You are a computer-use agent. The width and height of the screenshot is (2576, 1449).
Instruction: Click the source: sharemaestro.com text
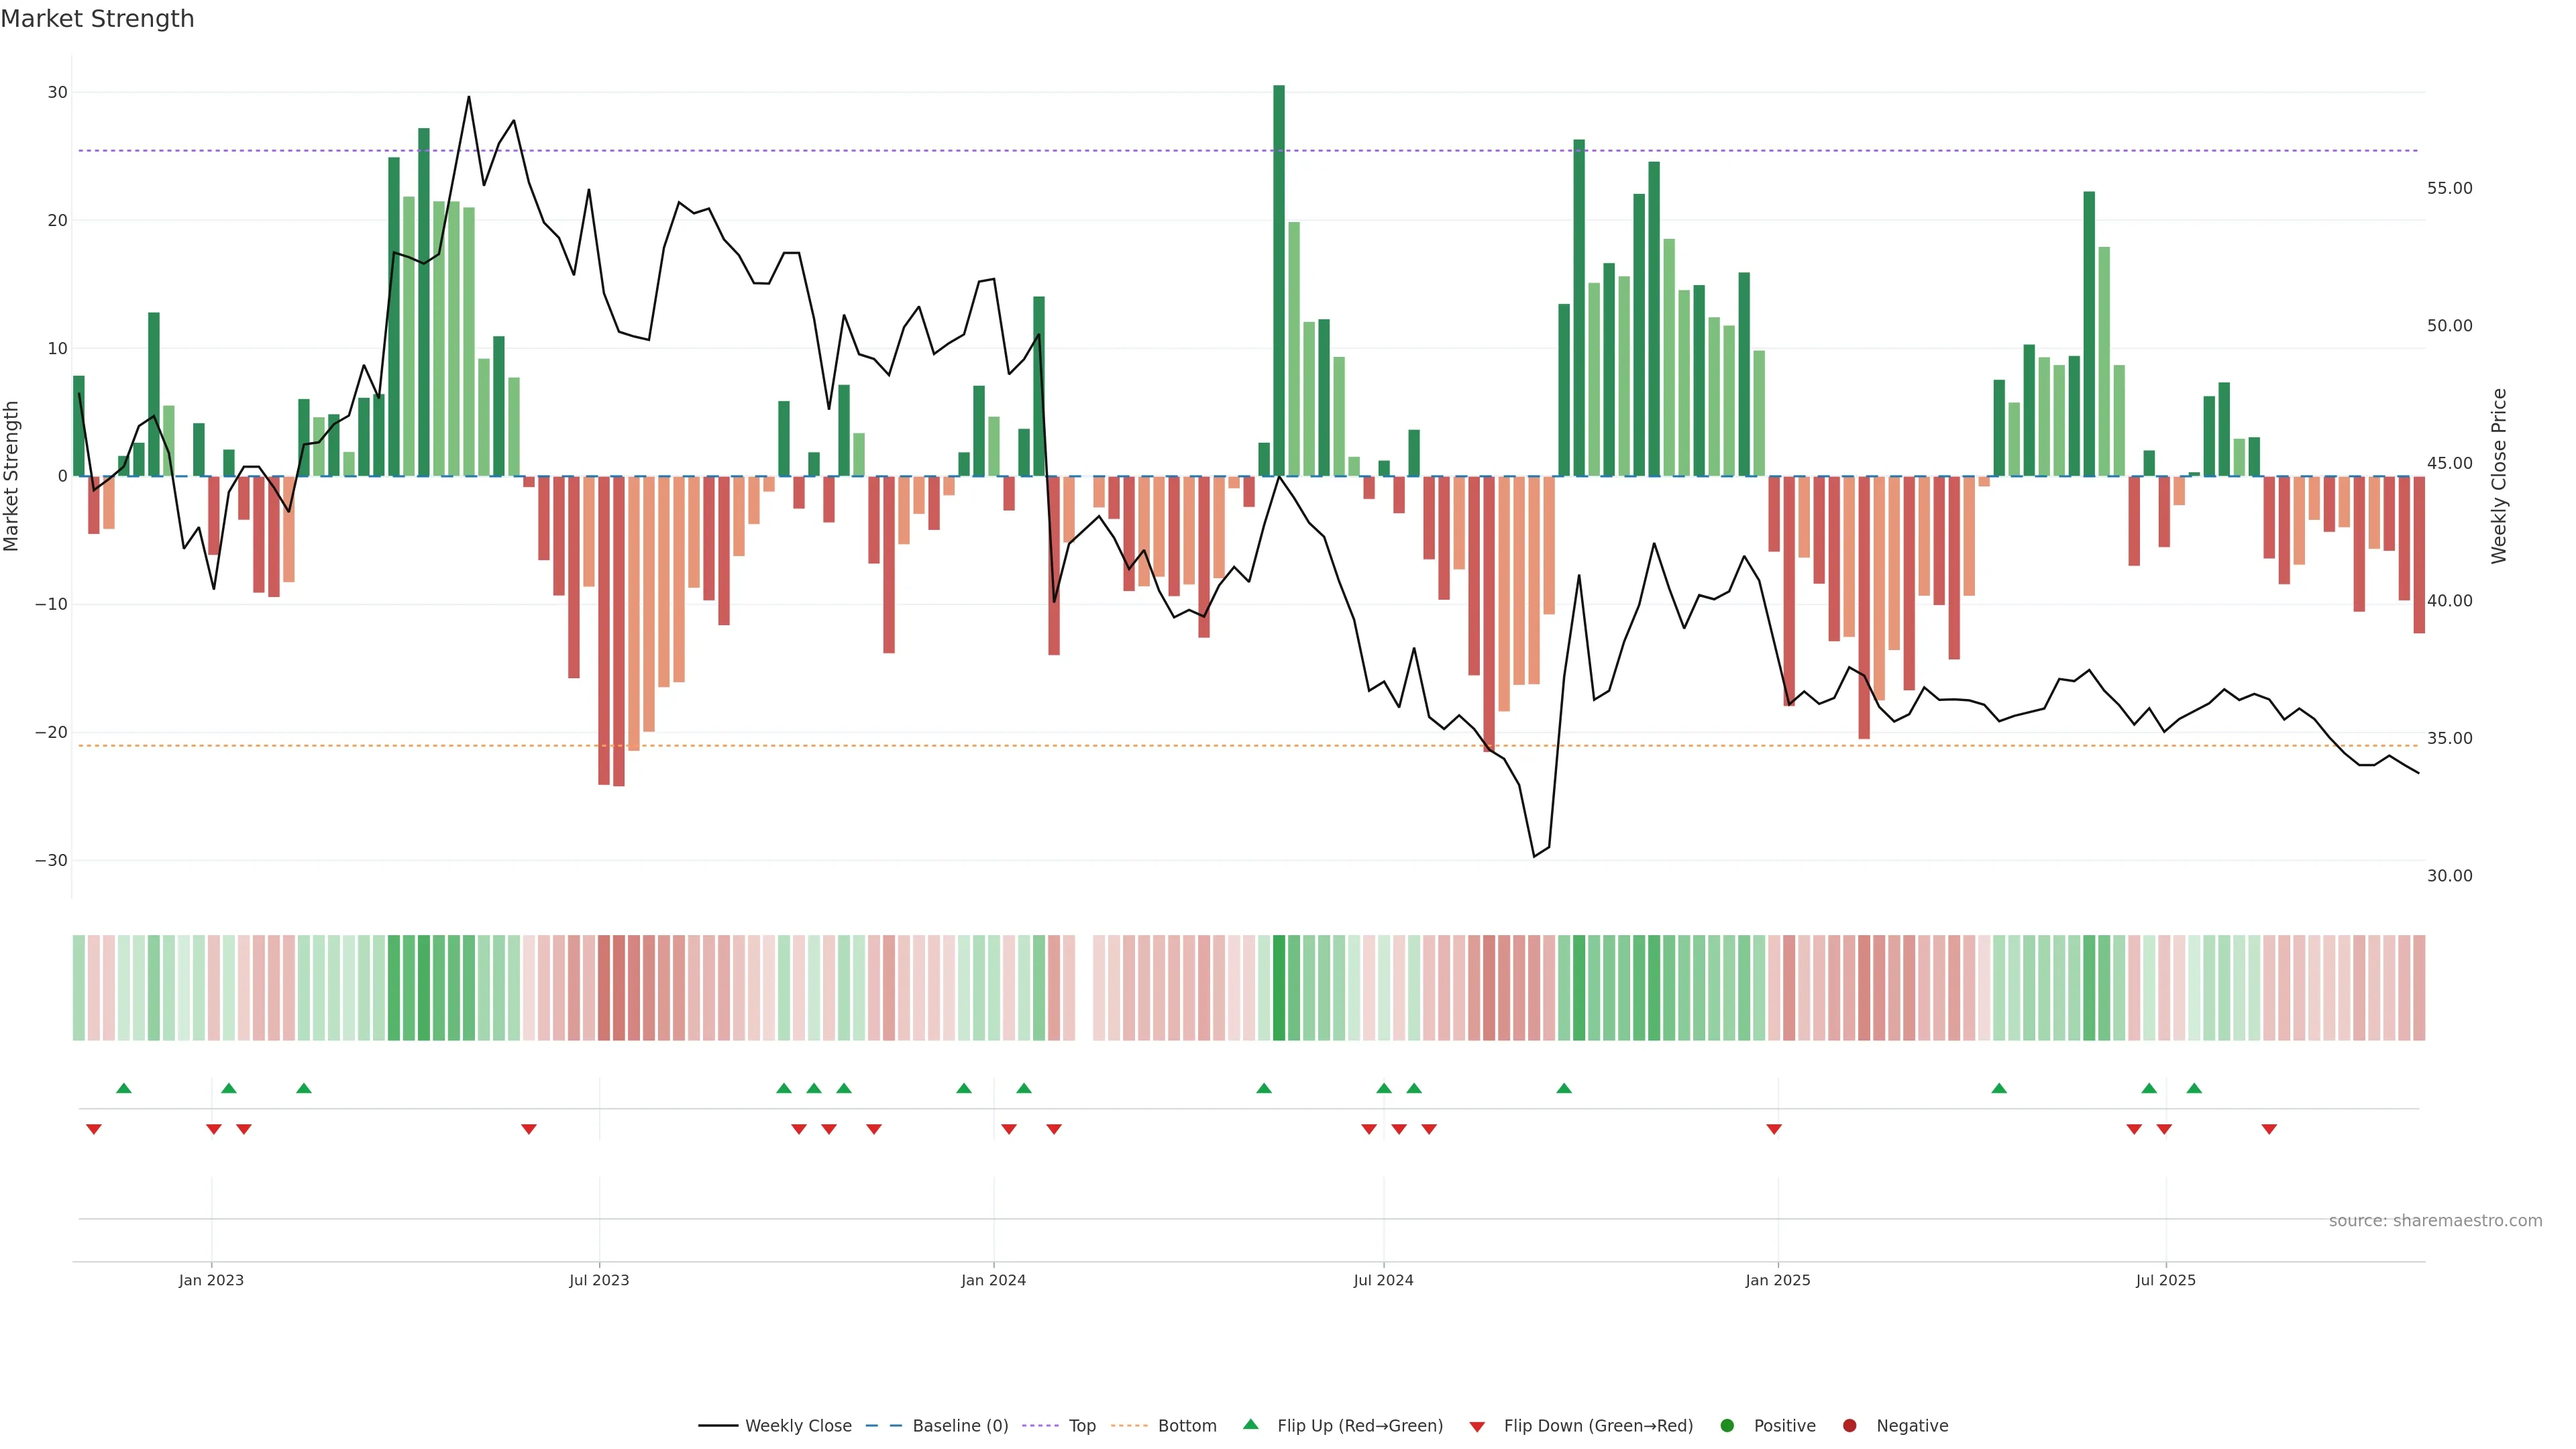point(2435,1220)
